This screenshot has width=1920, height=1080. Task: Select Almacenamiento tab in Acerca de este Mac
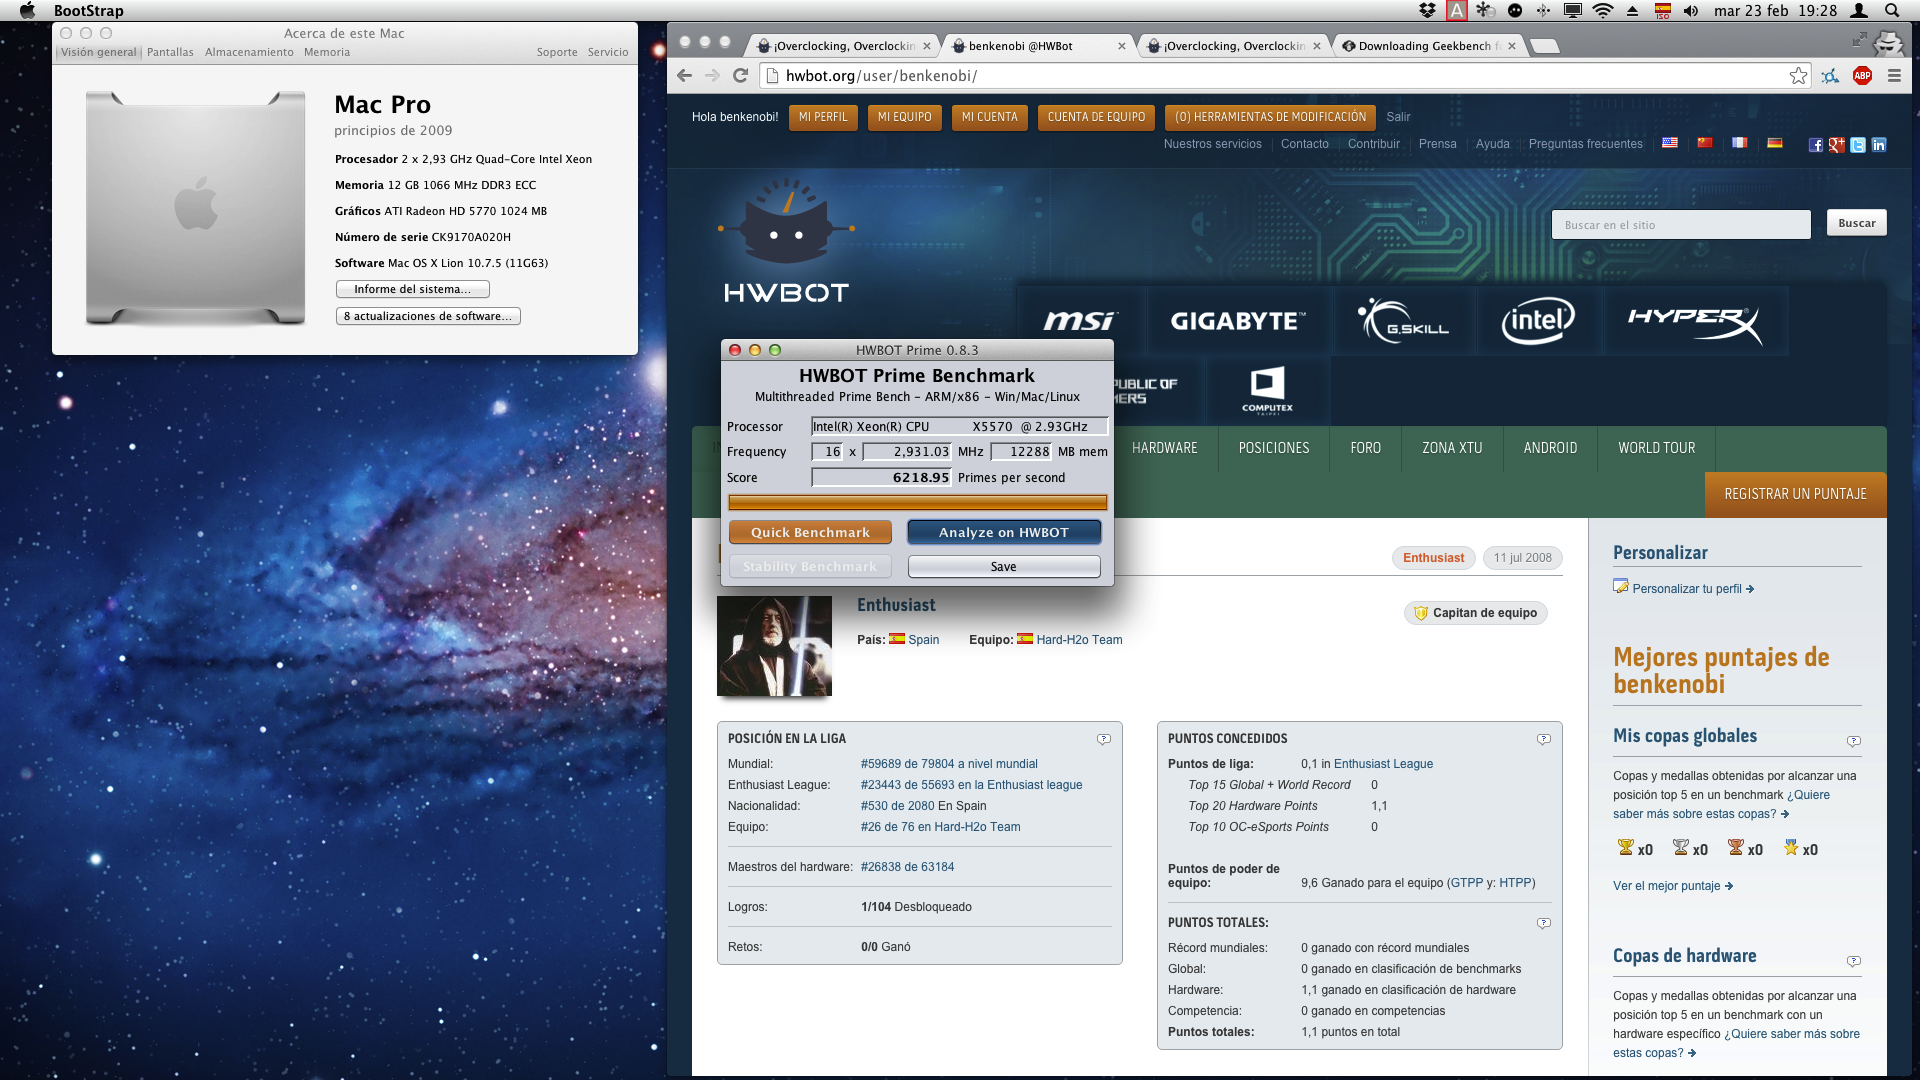249,52
